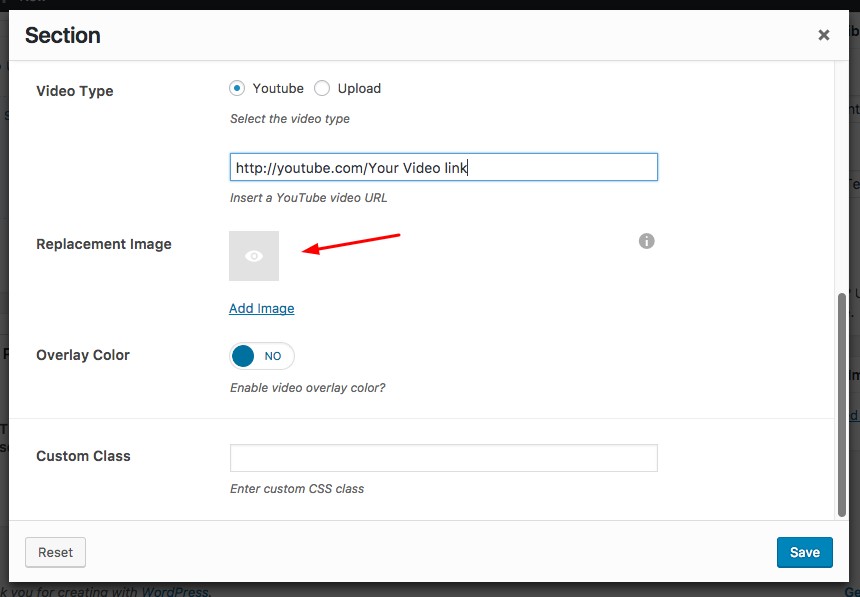Focus the YouTube video URL field

pos(444,167)
